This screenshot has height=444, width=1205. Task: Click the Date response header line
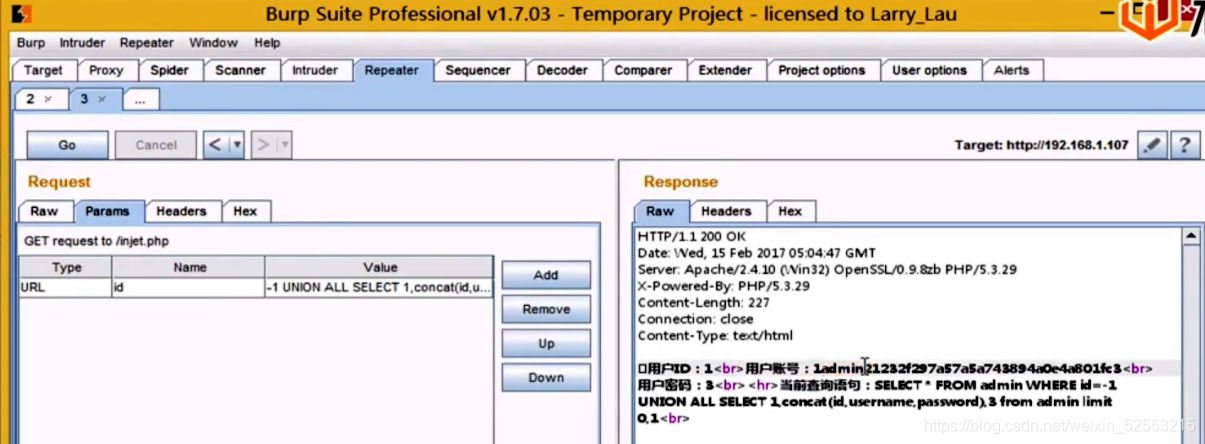(756, 253)
